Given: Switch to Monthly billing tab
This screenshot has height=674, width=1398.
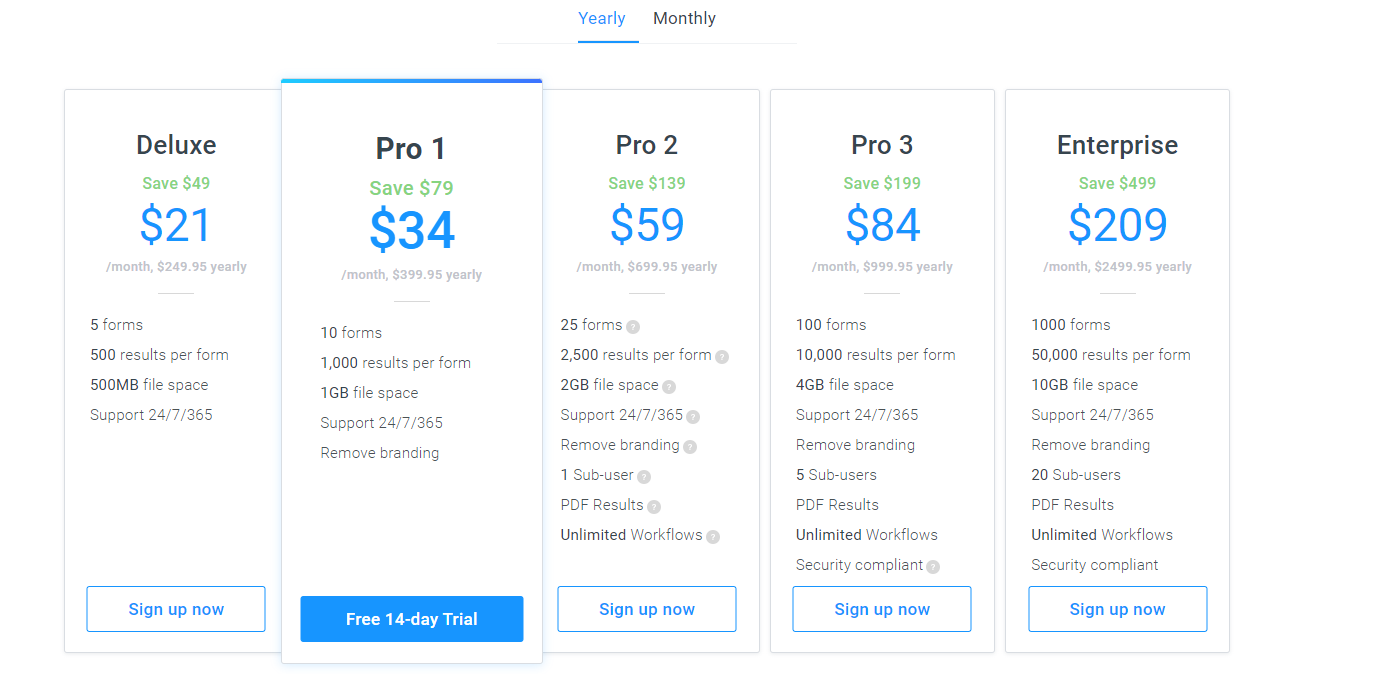Looking at the screenshot, I should point(684,18).
